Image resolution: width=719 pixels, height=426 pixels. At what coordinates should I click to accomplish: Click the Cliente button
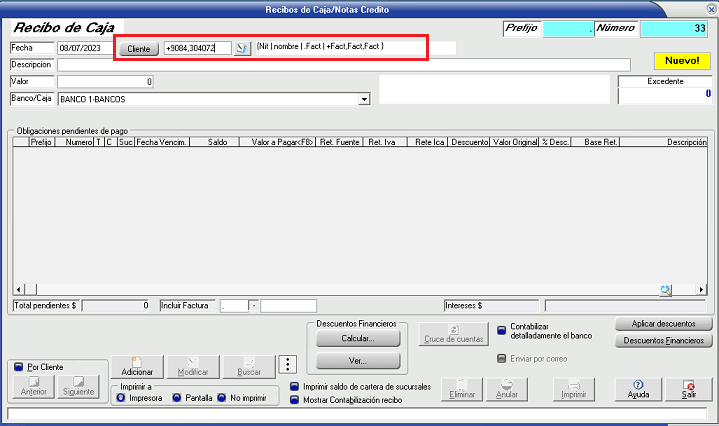138,48
